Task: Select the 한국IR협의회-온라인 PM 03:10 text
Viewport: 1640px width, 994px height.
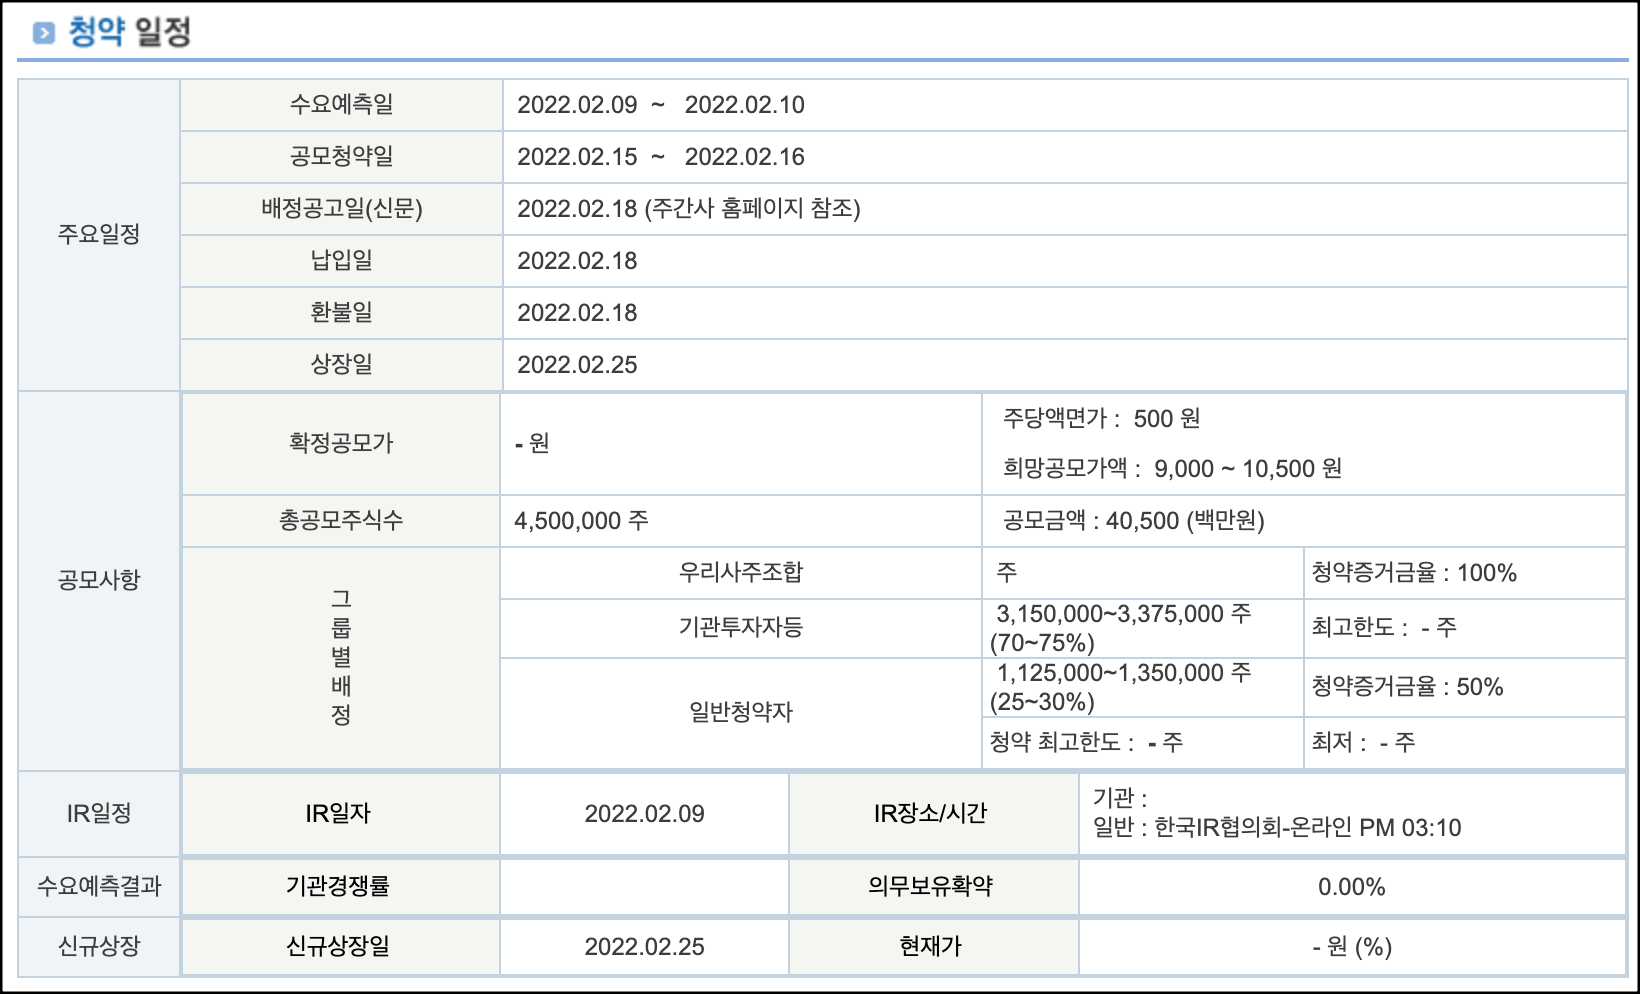Action: 1308,828
